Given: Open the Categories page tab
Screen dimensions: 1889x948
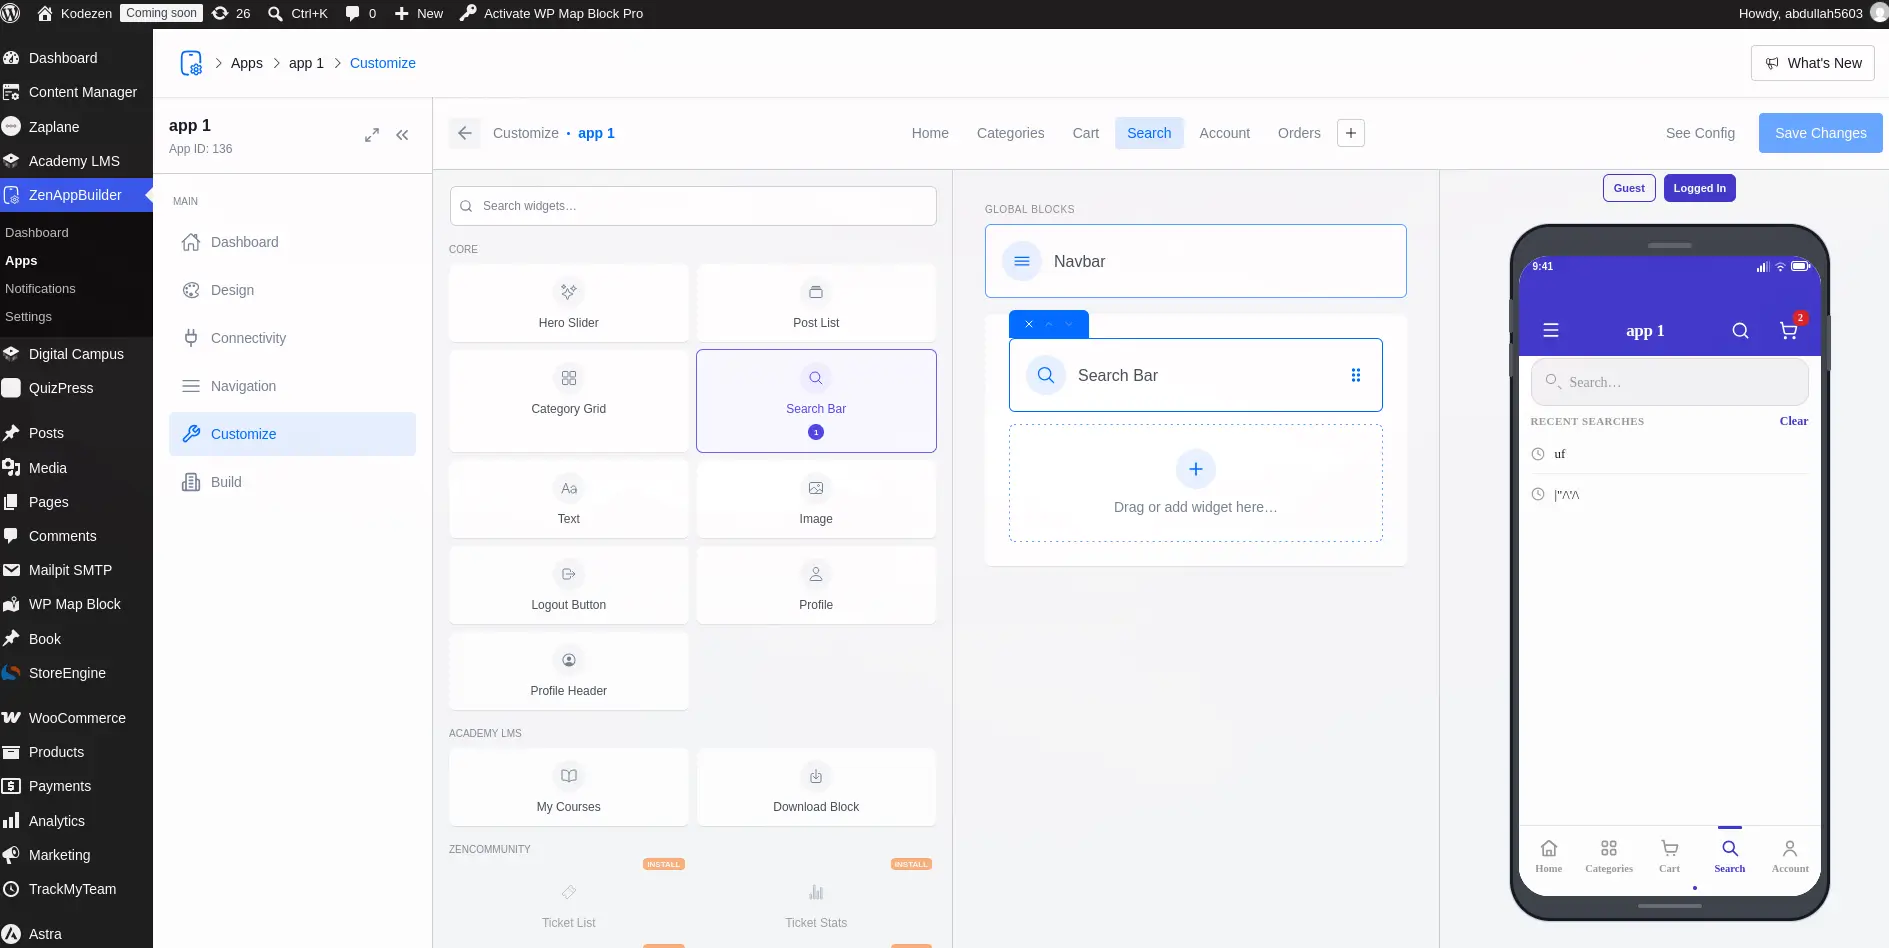Looking at the screenshot, I should [x=1011, y=133].
